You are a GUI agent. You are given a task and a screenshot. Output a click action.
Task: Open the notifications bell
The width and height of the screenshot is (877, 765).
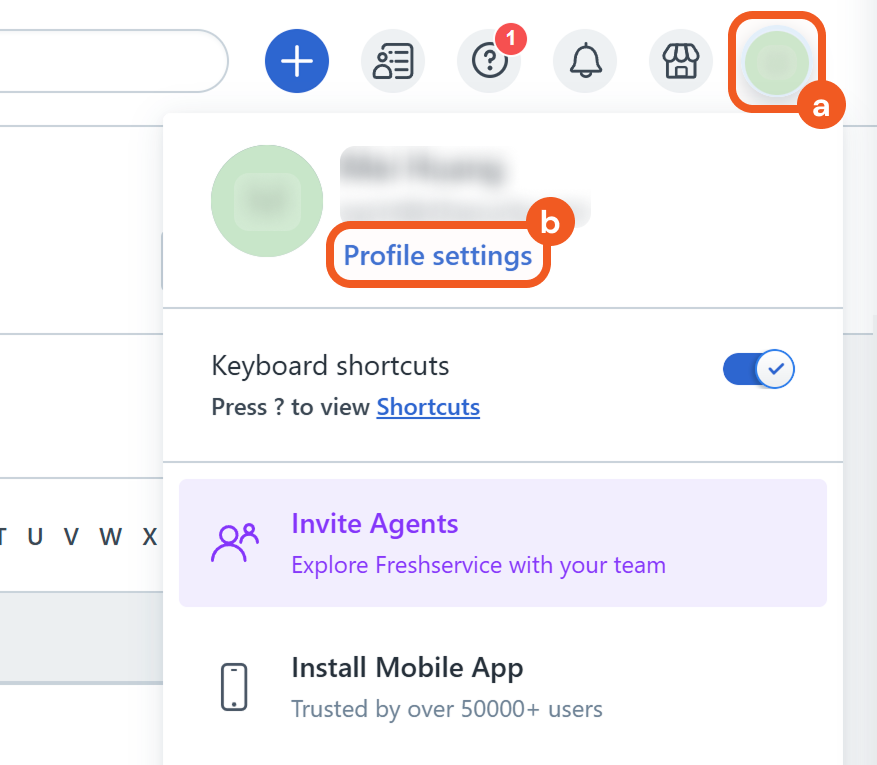[x=585, y=61]
